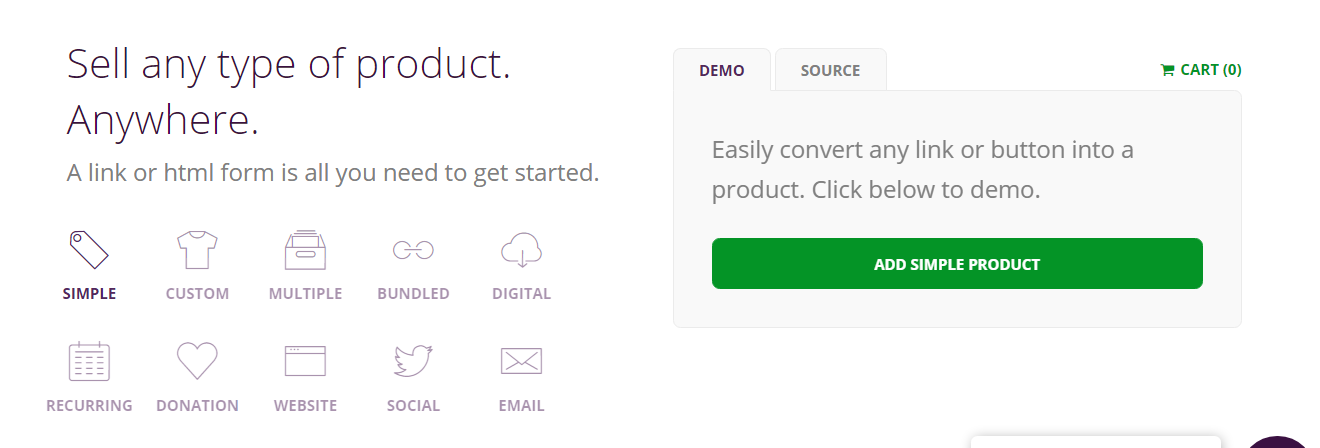Open the Source tab

(x=830, y=71)
